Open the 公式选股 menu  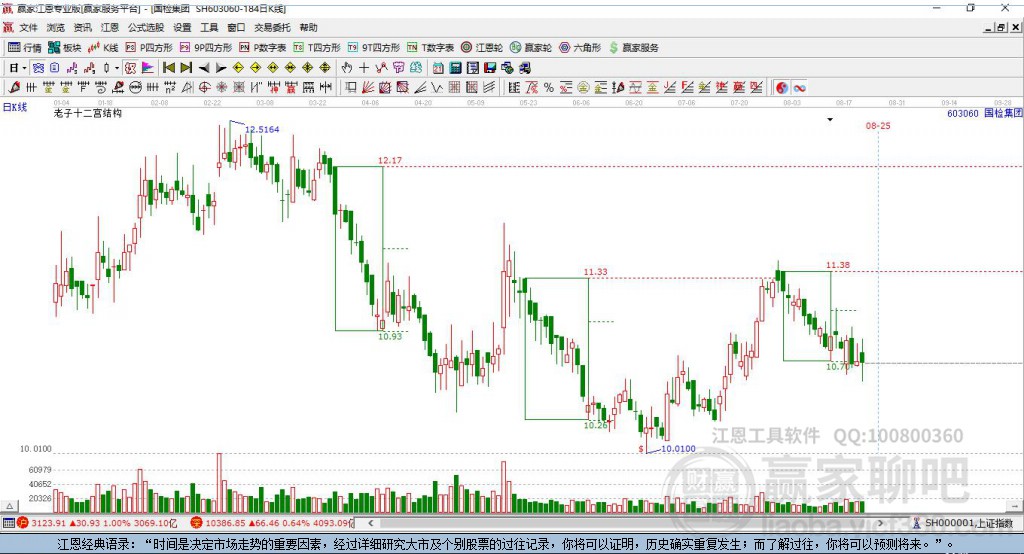tap(146, 27)
